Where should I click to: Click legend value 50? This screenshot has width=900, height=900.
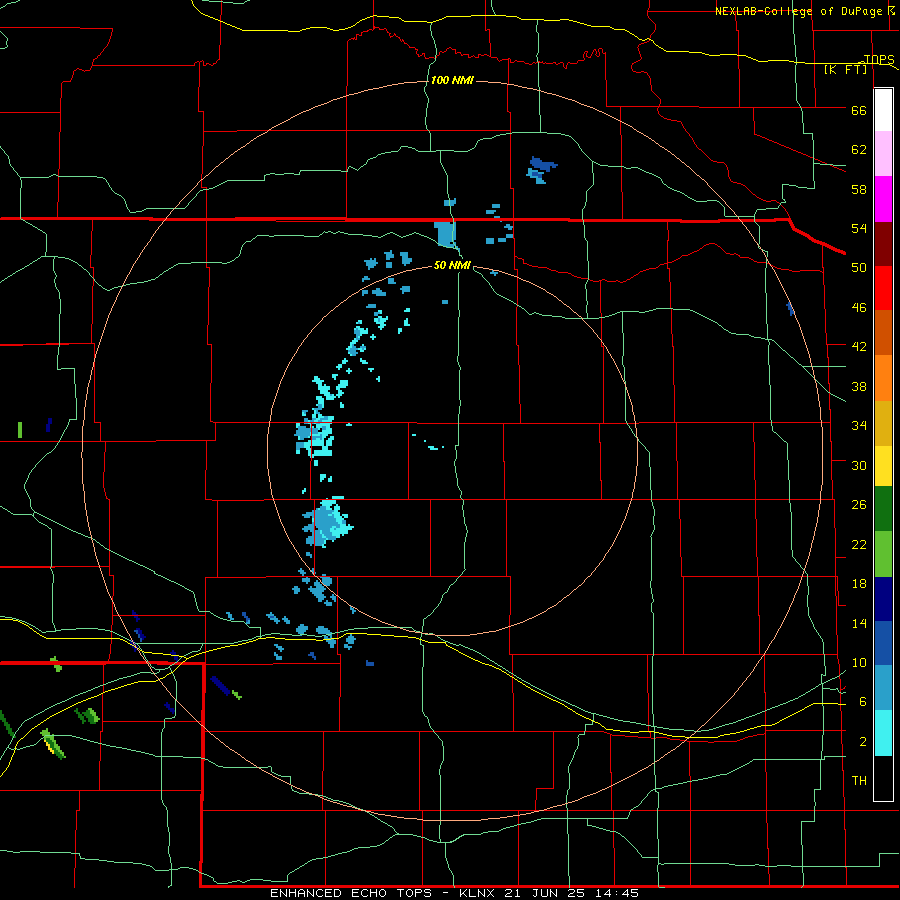click(x=859, y=268)
